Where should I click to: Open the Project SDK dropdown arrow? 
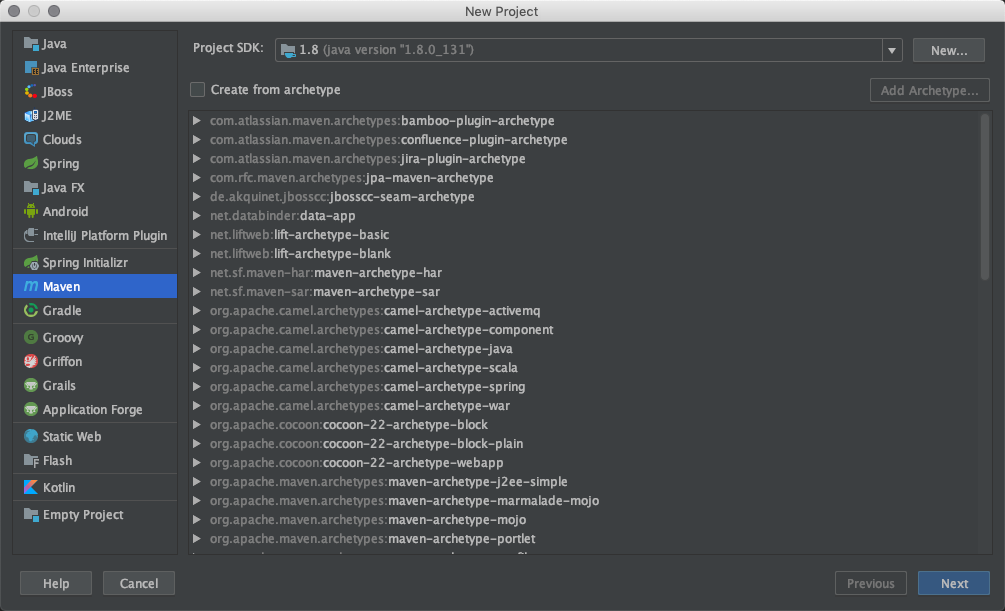(892, 50)
